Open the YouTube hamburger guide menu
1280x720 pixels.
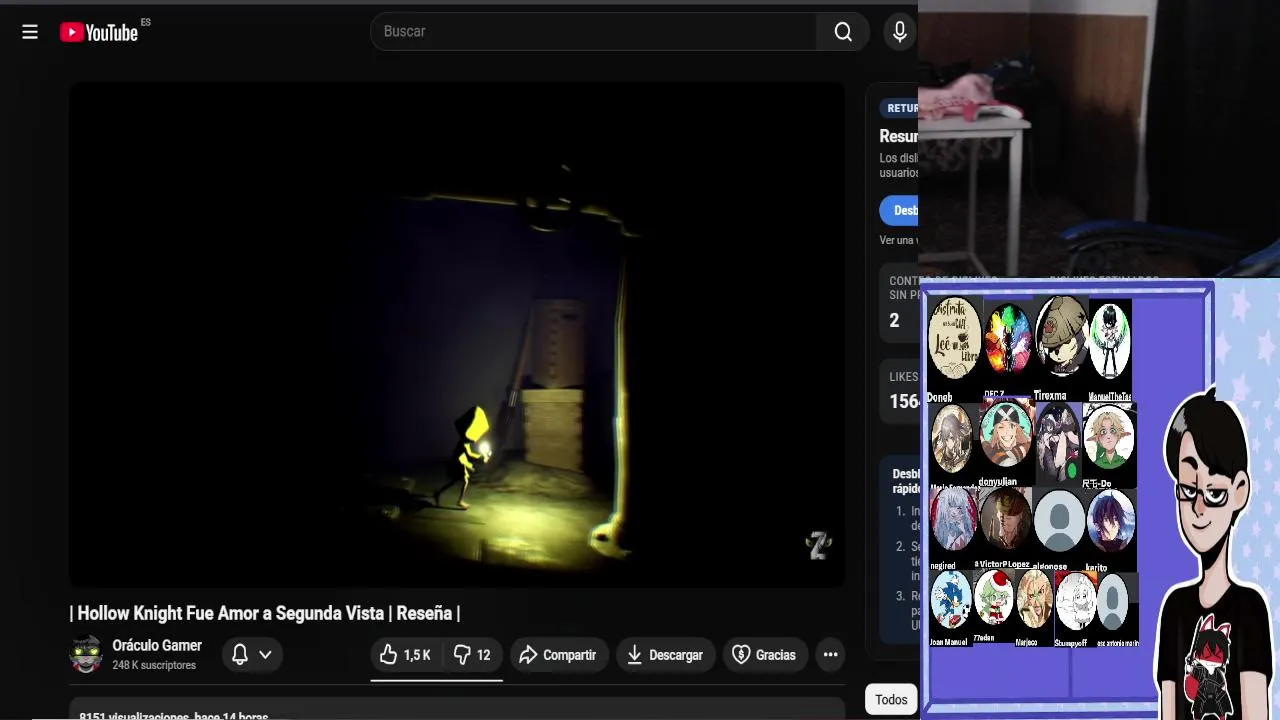tap(30, 32)
